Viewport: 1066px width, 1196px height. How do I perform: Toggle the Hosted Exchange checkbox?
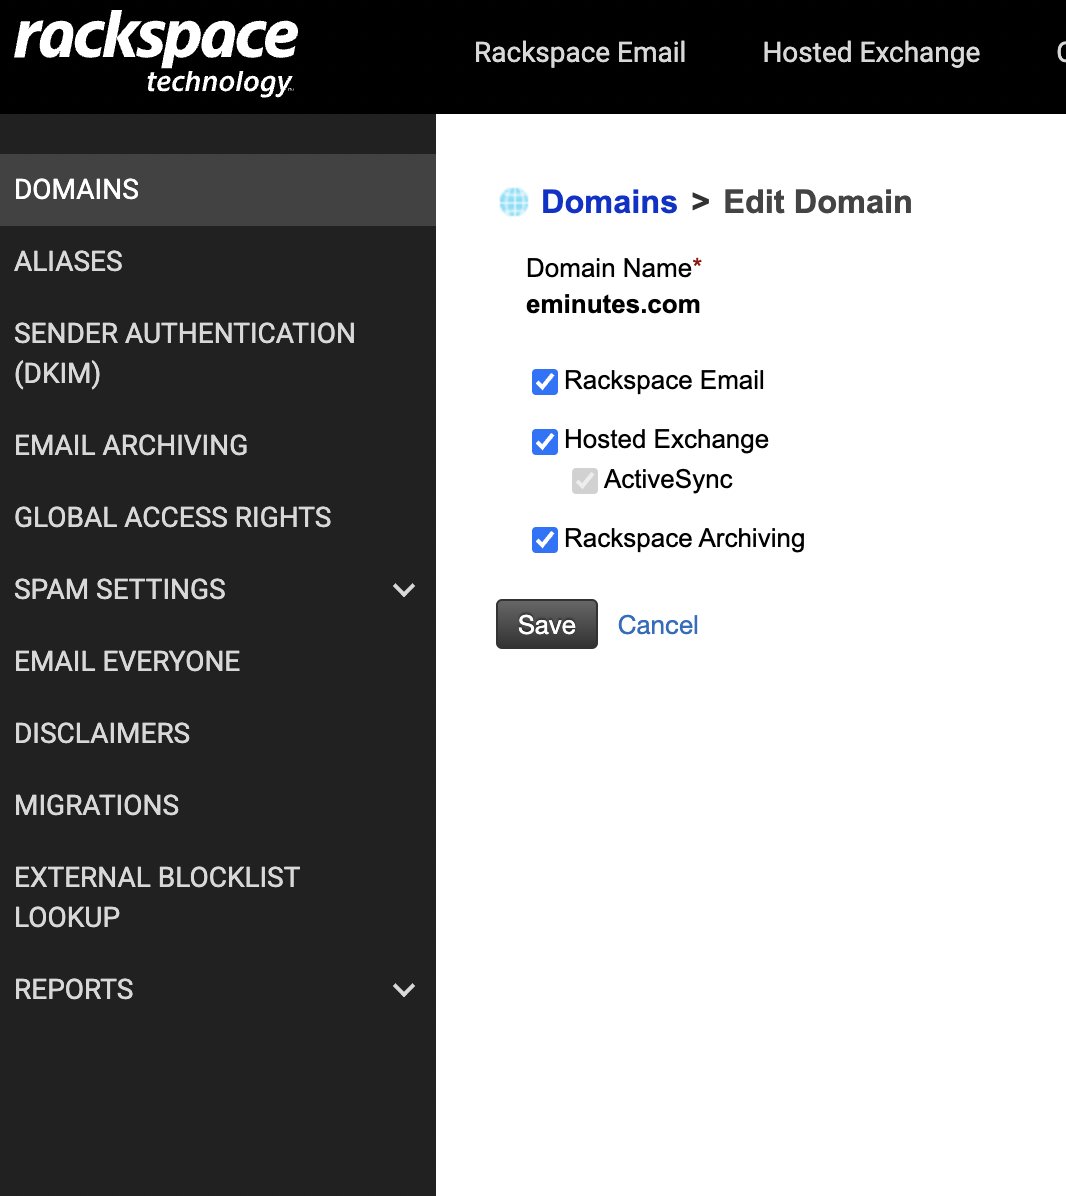click(x=544, y=441)
